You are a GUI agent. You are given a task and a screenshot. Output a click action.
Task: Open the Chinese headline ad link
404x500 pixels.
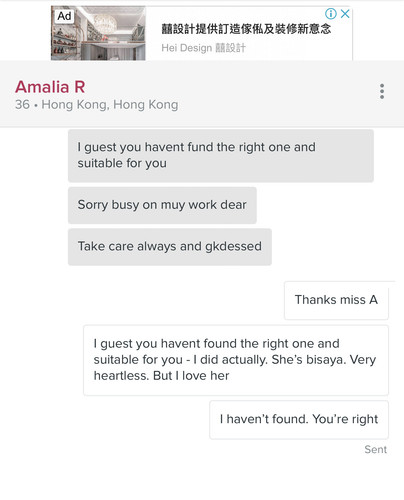click(246, 29)
